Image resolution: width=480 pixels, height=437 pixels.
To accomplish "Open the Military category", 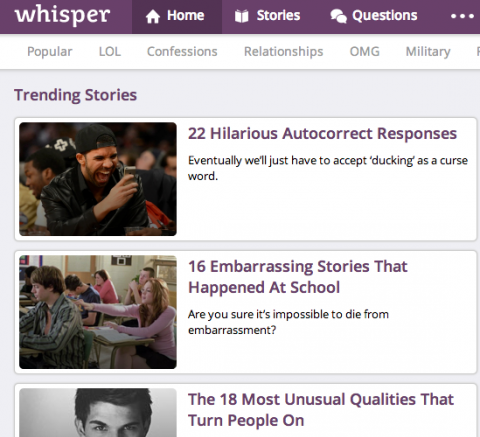I will pyautogui.click(x=428, y=52).
